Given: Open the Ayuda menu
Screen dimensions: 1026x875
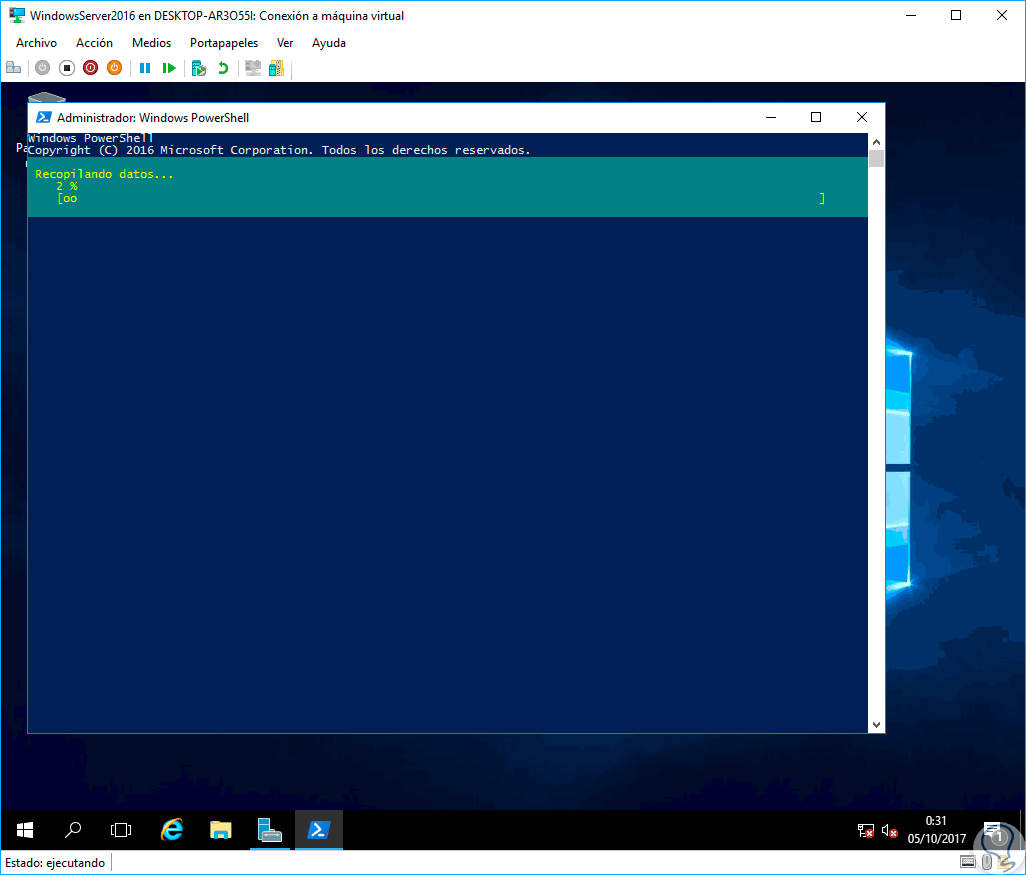Looking at the screenshot, I should 328,43.
